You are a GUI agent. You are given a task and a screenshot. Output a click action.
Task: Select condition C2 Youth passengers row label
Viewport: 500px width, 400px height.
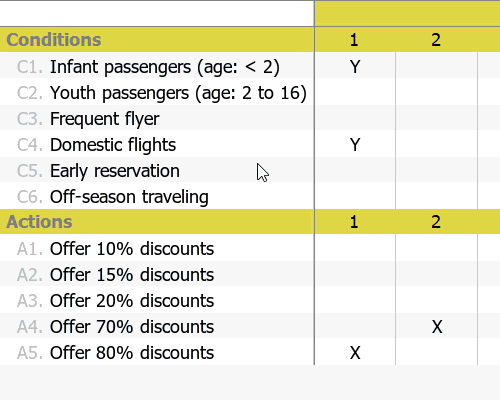click(157, 93)
